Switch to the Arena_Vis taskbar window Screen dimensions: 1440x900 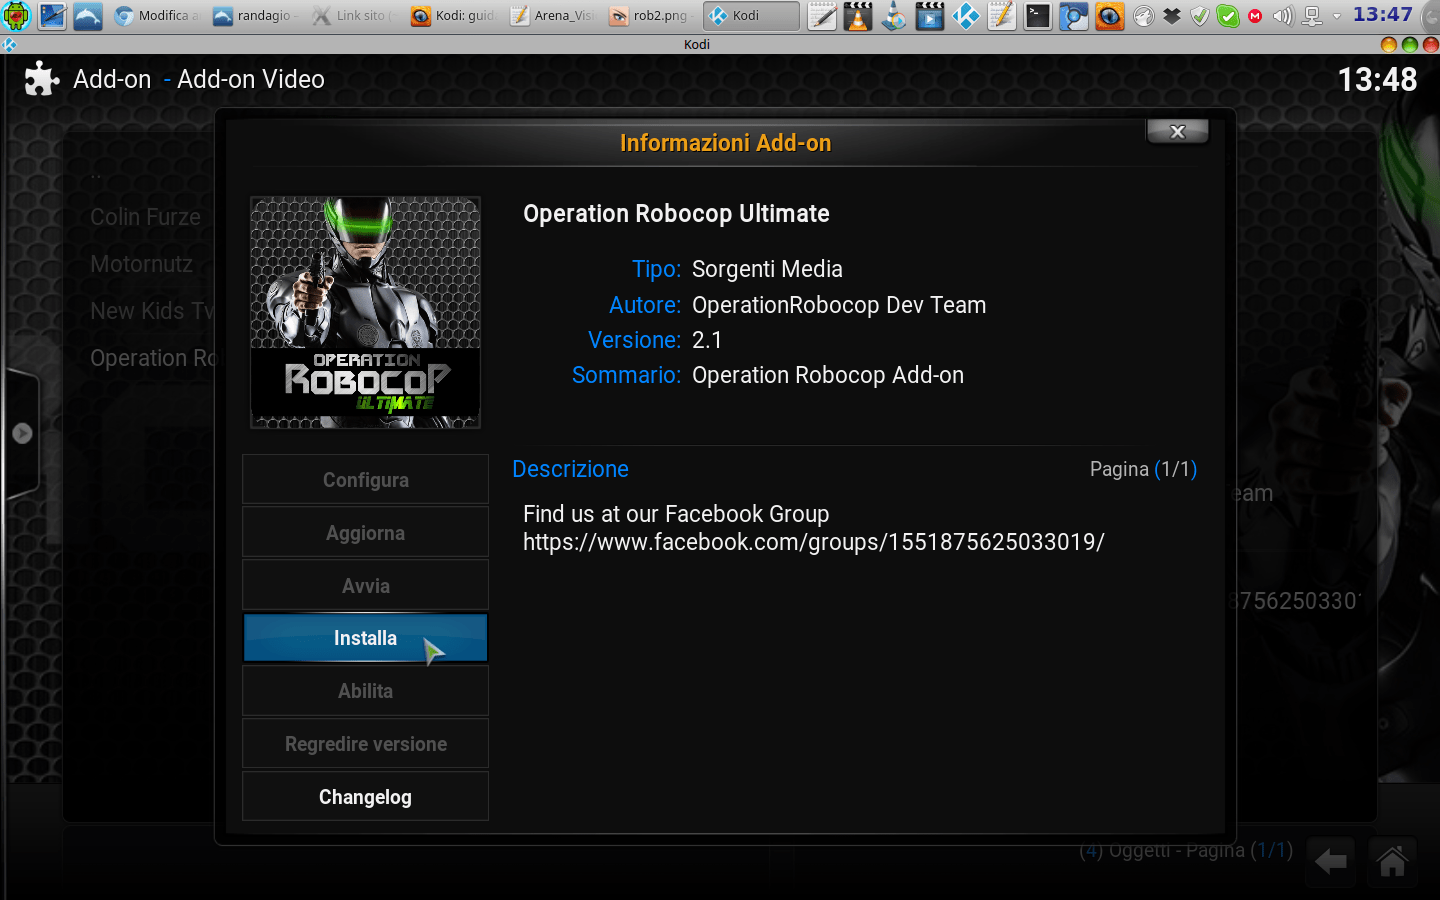552,15
